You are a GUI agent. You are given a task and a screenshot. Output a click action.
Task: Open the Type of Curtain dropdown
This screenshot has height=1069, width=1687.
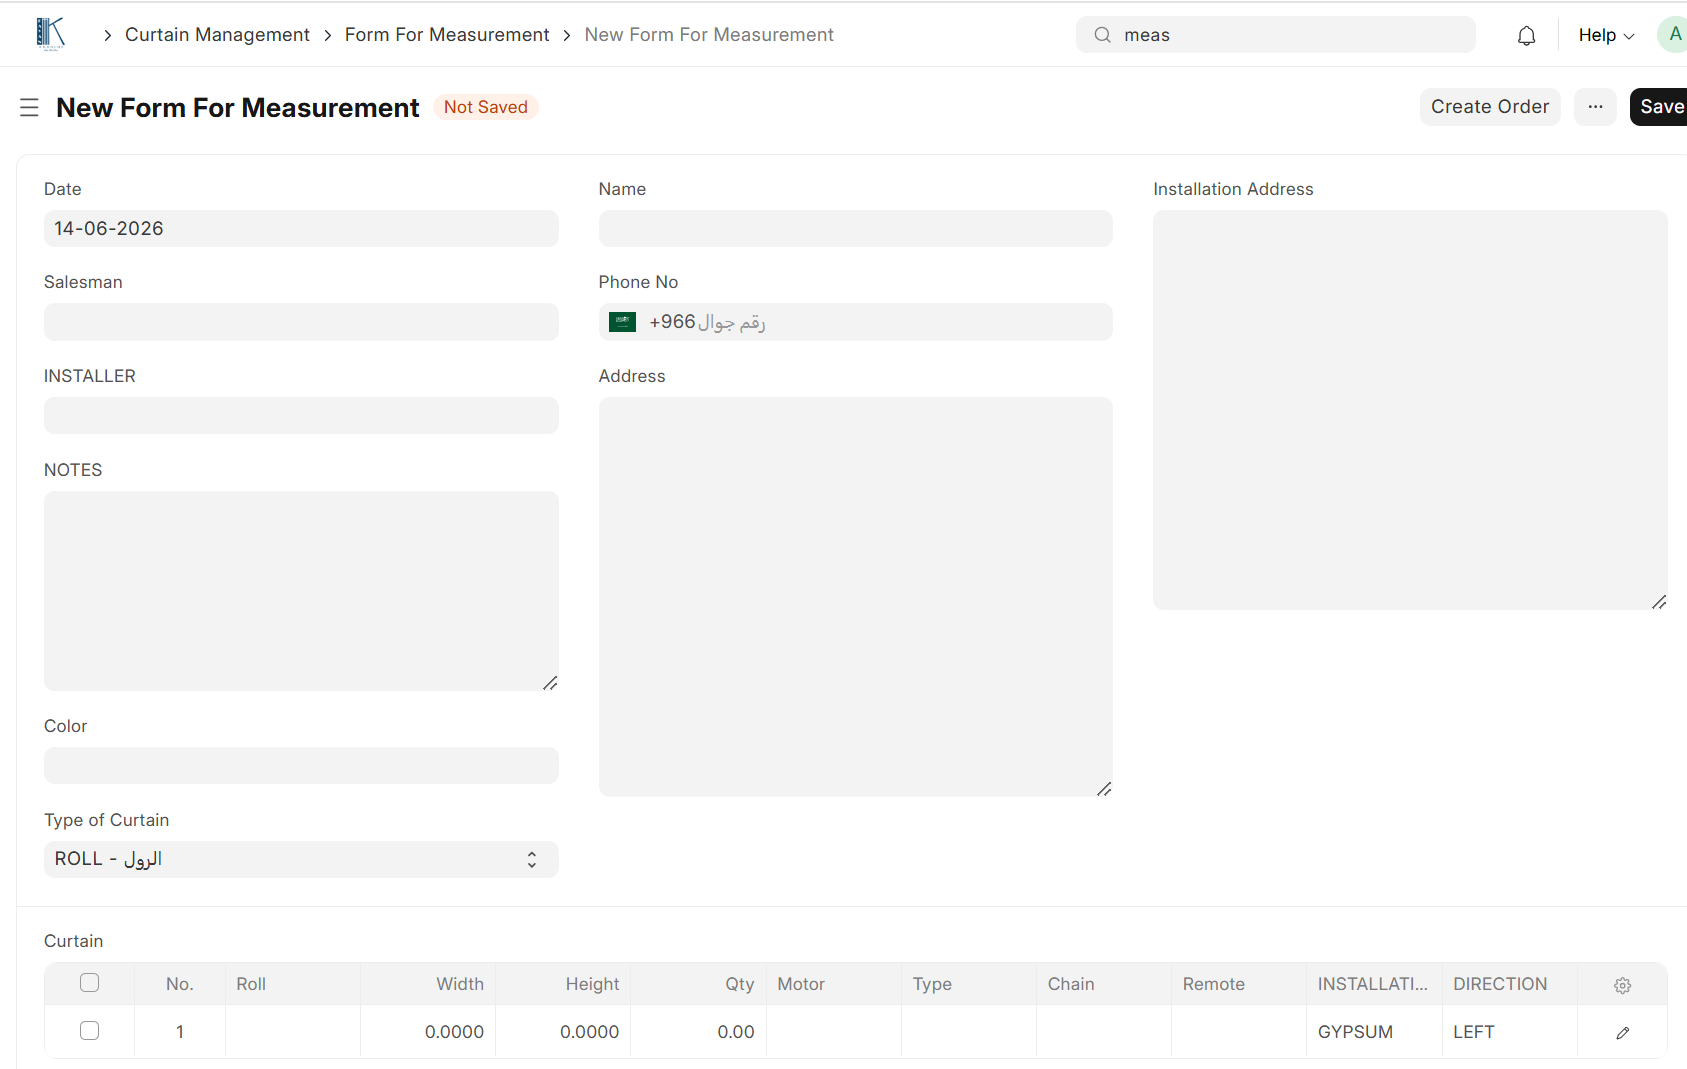tap(301, 859)
